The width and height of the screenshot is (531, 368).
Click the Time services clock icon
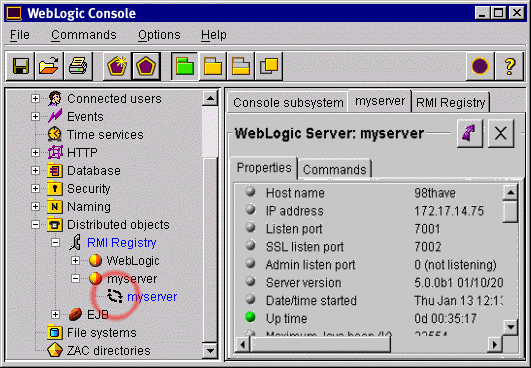tap(55, 134)
